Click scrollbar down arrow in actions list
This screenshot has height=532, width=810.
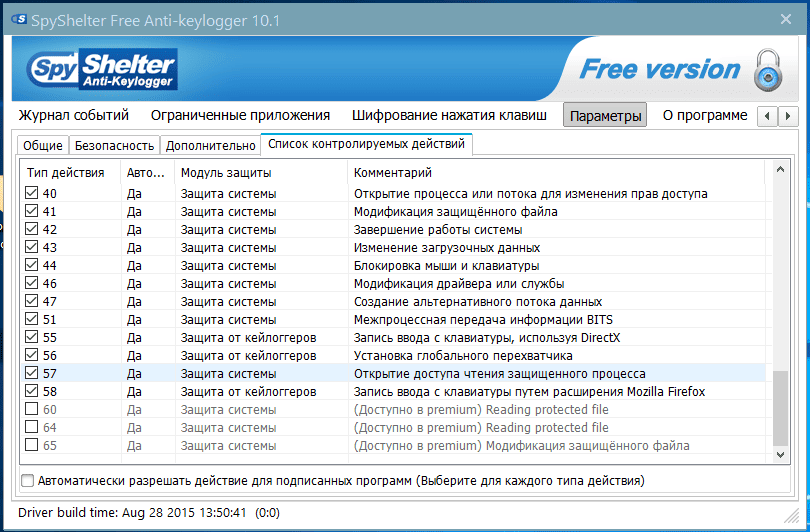pos(781,455)
